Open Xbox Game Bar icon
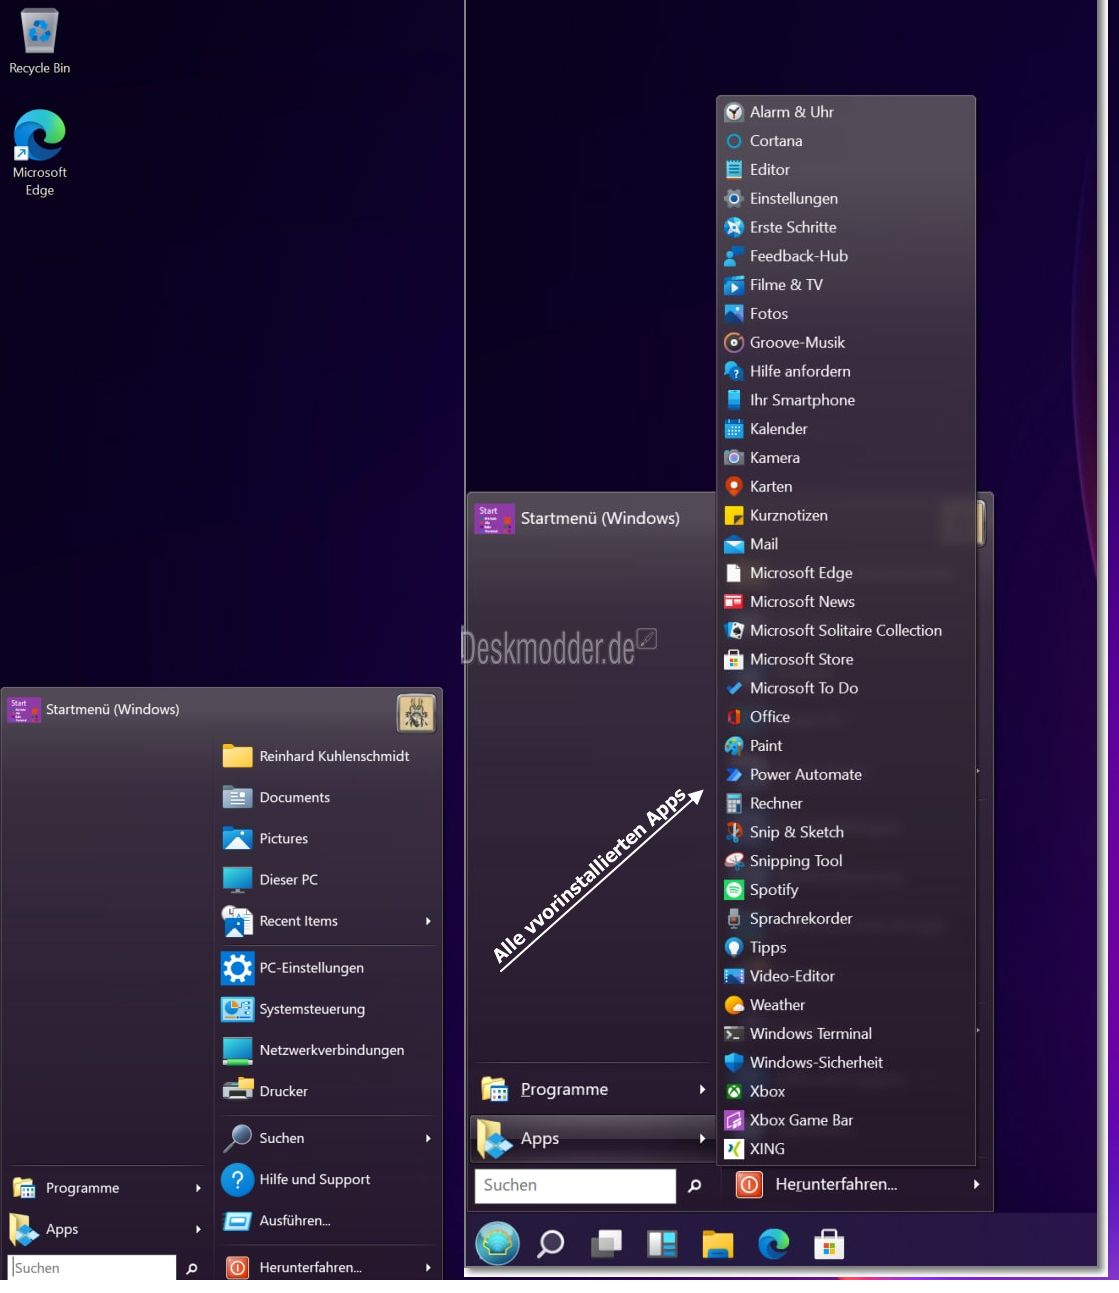 coord(734,1120)
